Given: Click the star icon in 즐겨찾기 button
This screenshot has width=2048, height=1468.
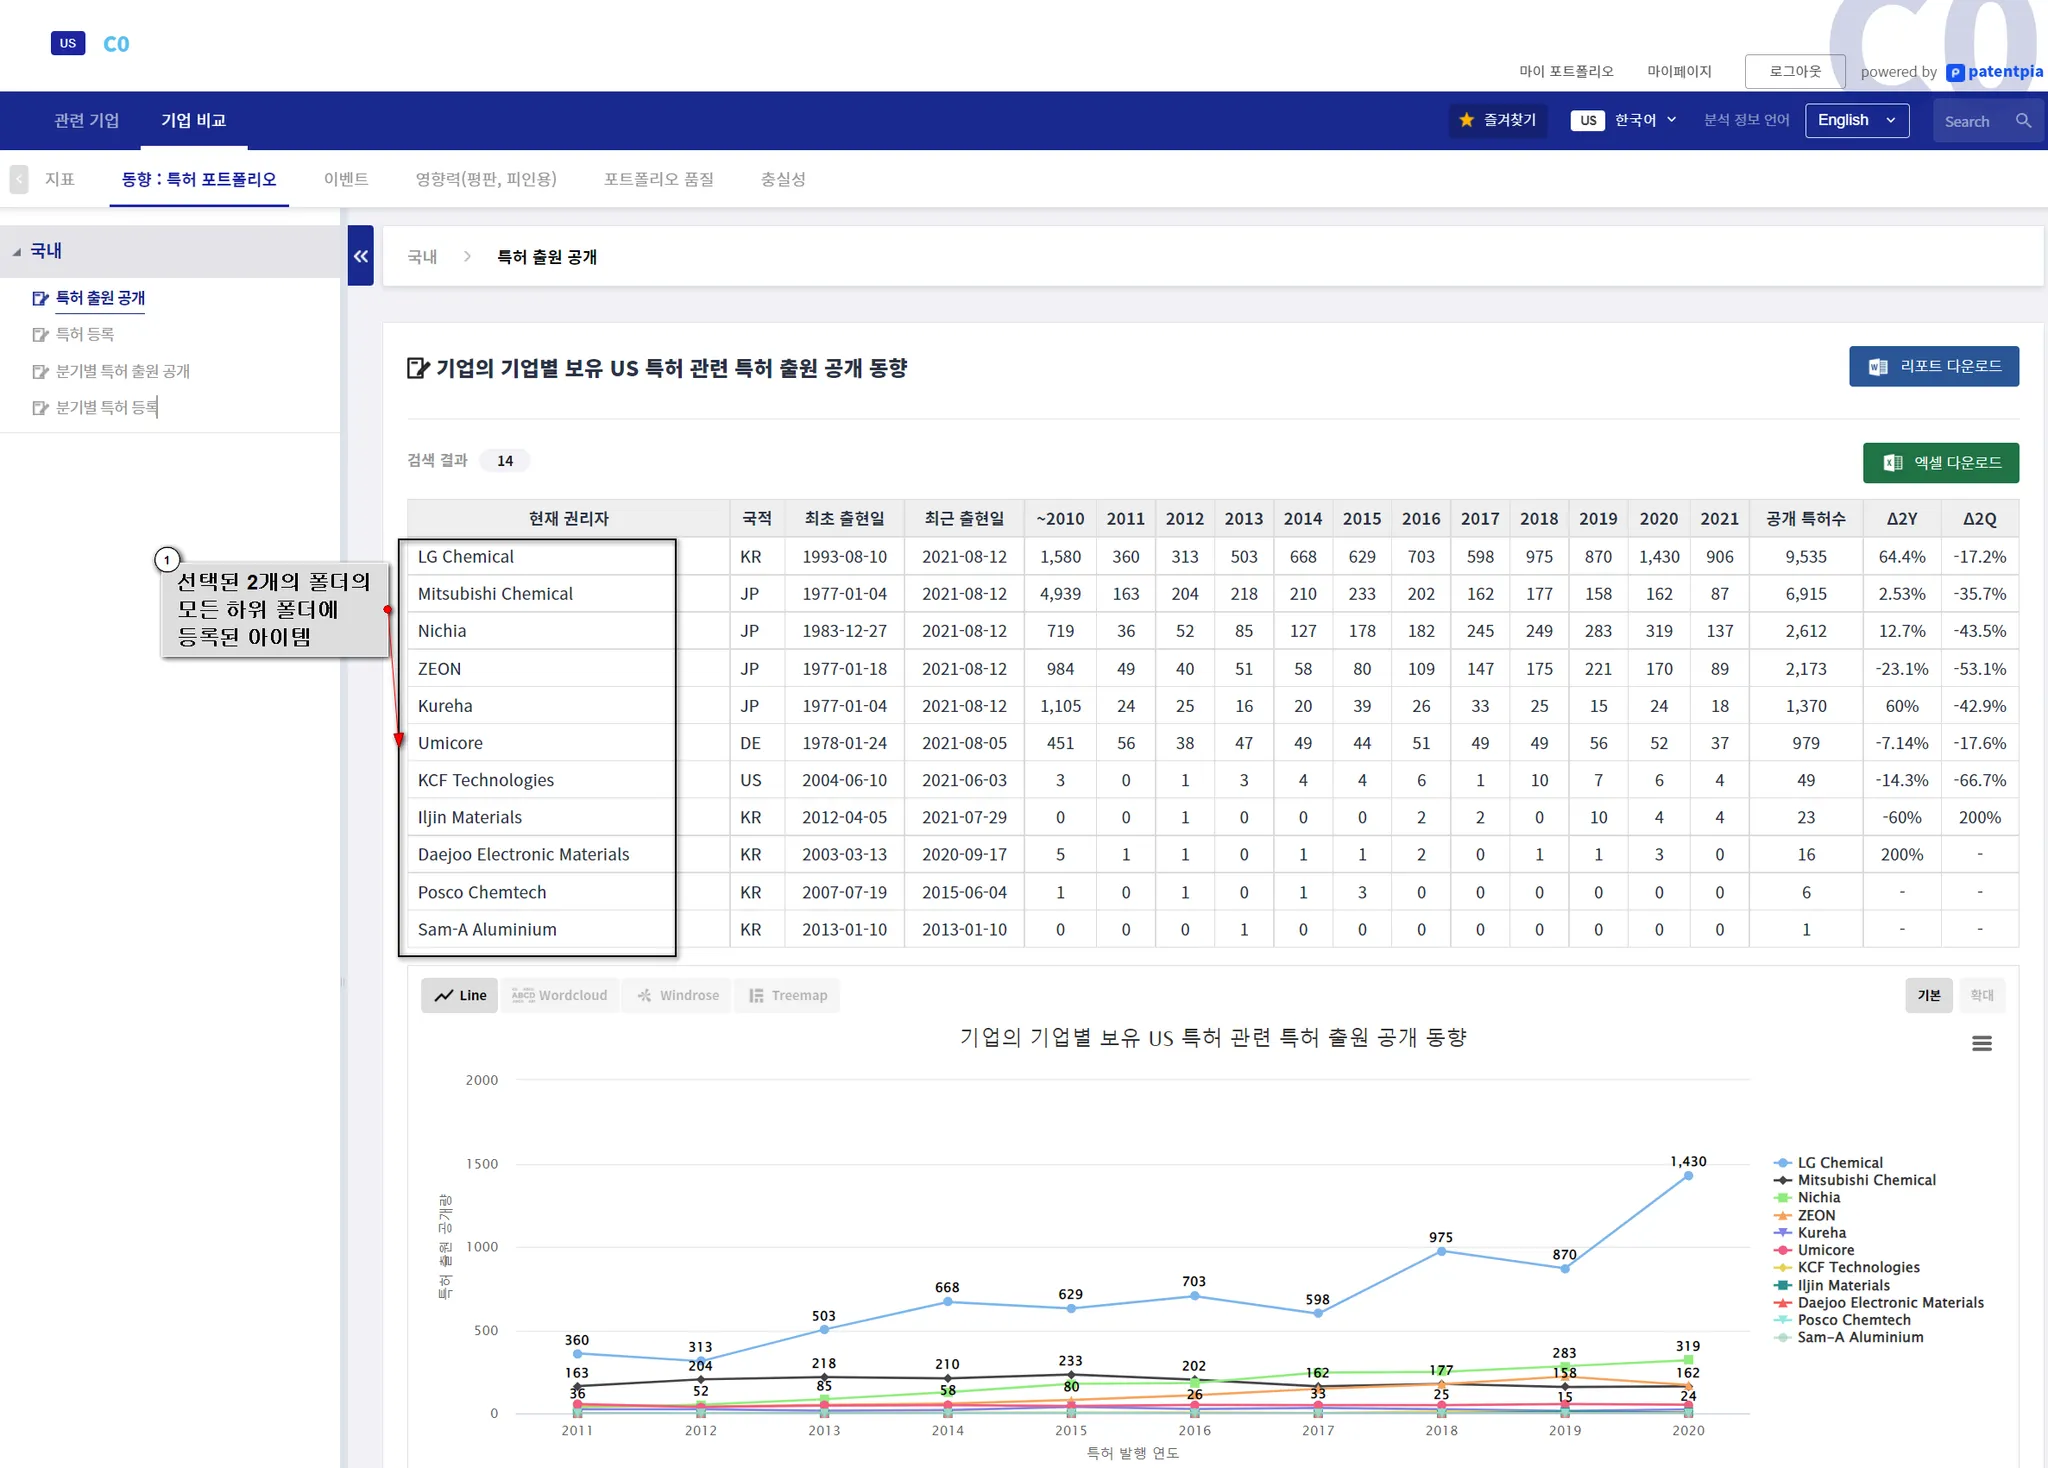Looking at the screenshot, I should click(x=1466, y=120).
